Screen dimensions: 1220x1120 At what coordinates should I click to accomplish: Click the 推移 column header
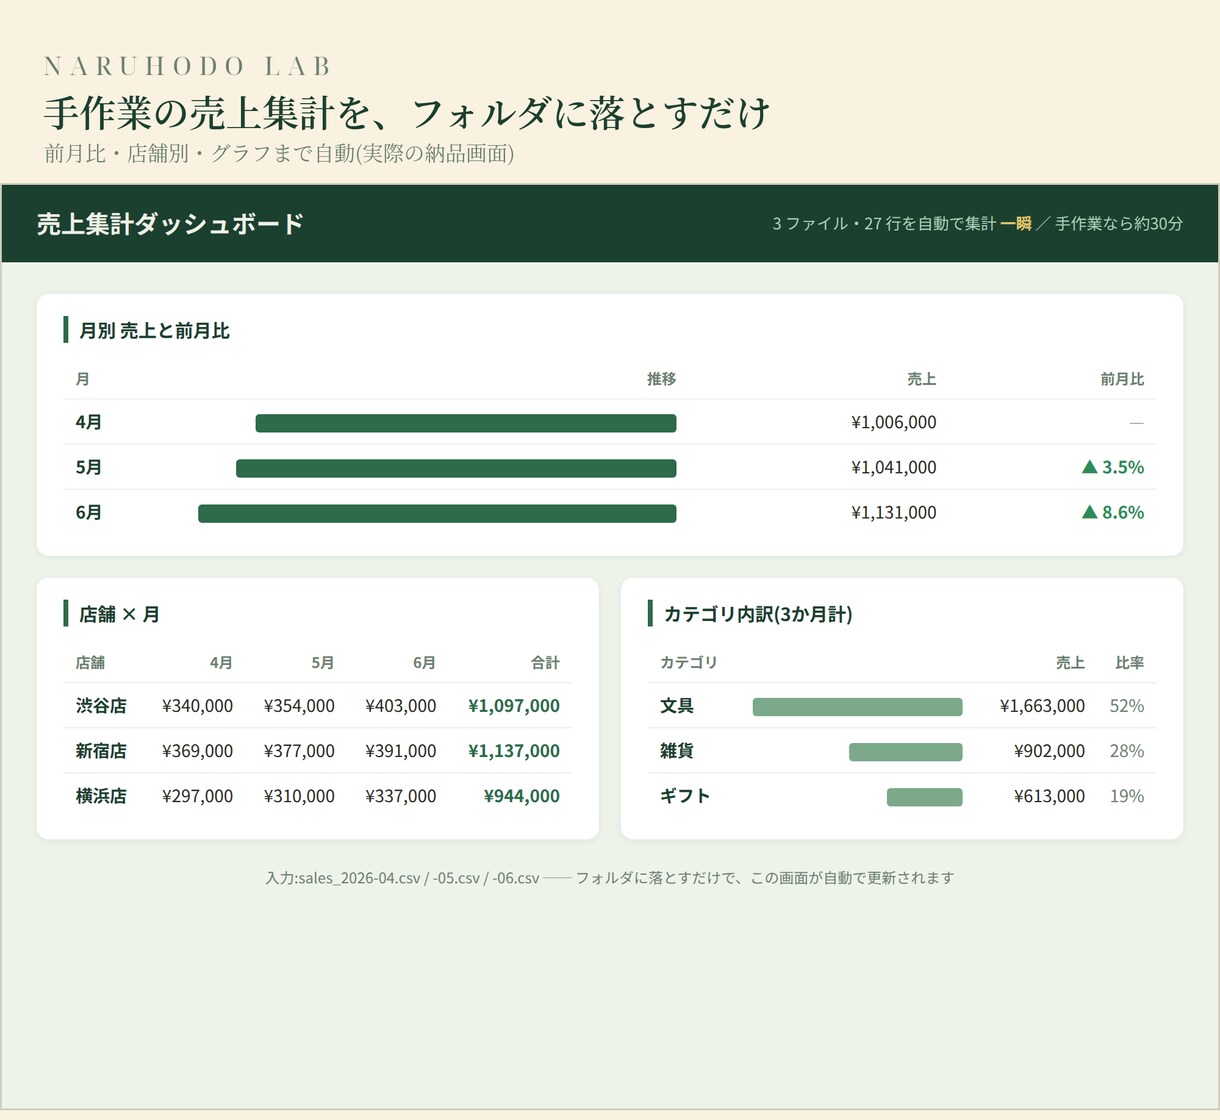(x=661, y=379)
